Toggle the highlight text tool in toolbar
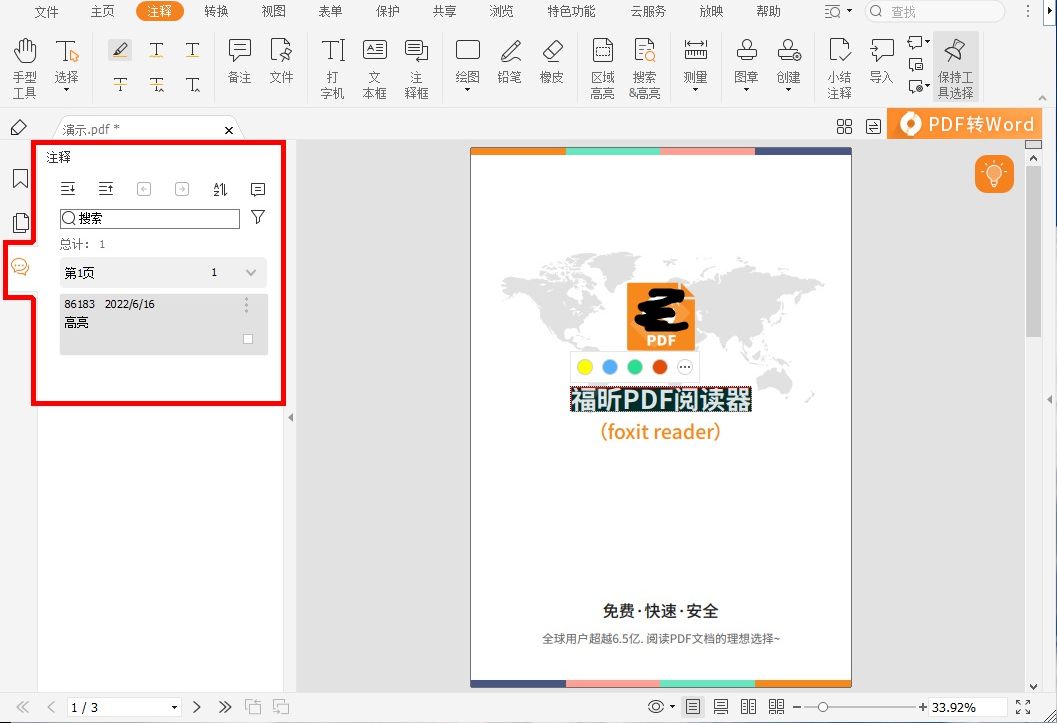Viewport: 1057px width, 723px height. click(120, 48)
